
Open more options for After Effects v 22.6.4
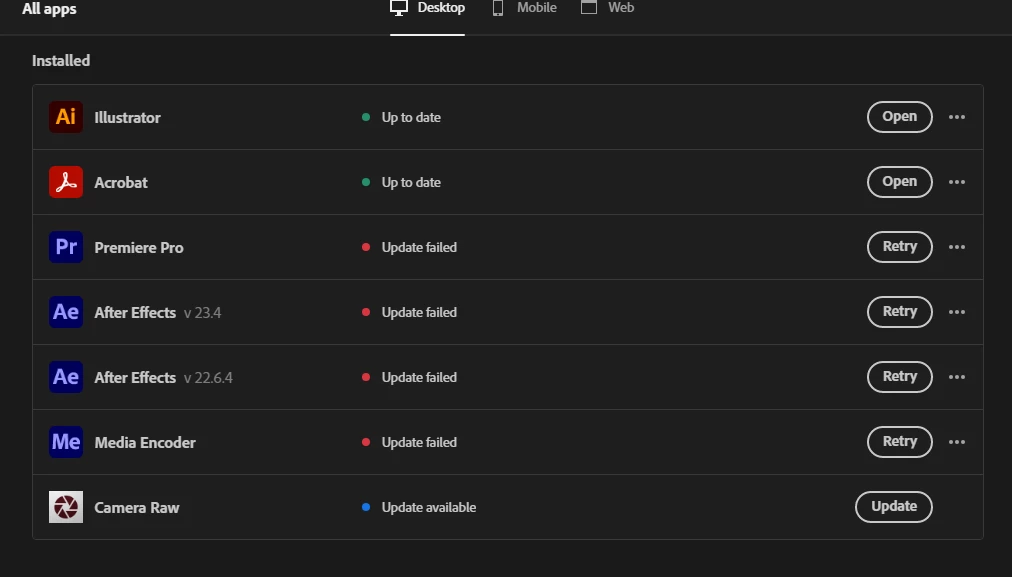tap(956, 377)
